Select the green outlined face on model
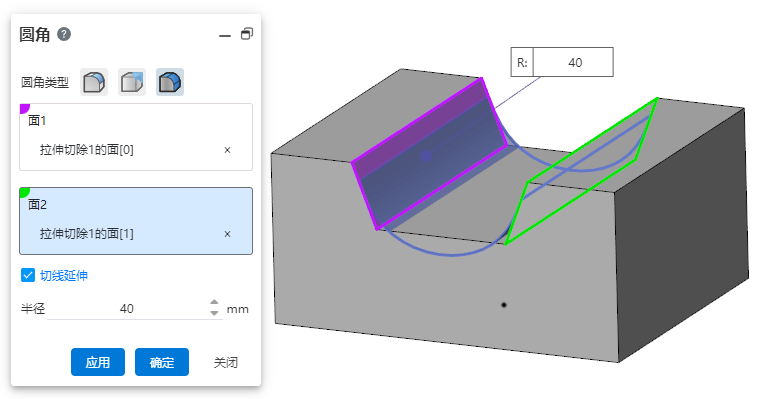This screenshot has width=764, height=399. tap(582, 171)
